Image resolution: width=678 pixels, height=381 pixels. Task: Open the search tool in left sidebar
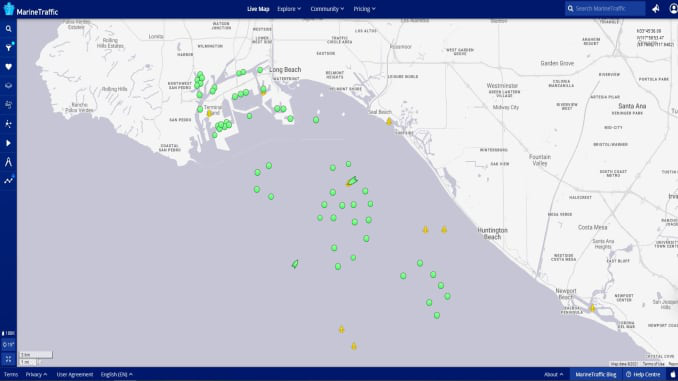click(8, 29)
